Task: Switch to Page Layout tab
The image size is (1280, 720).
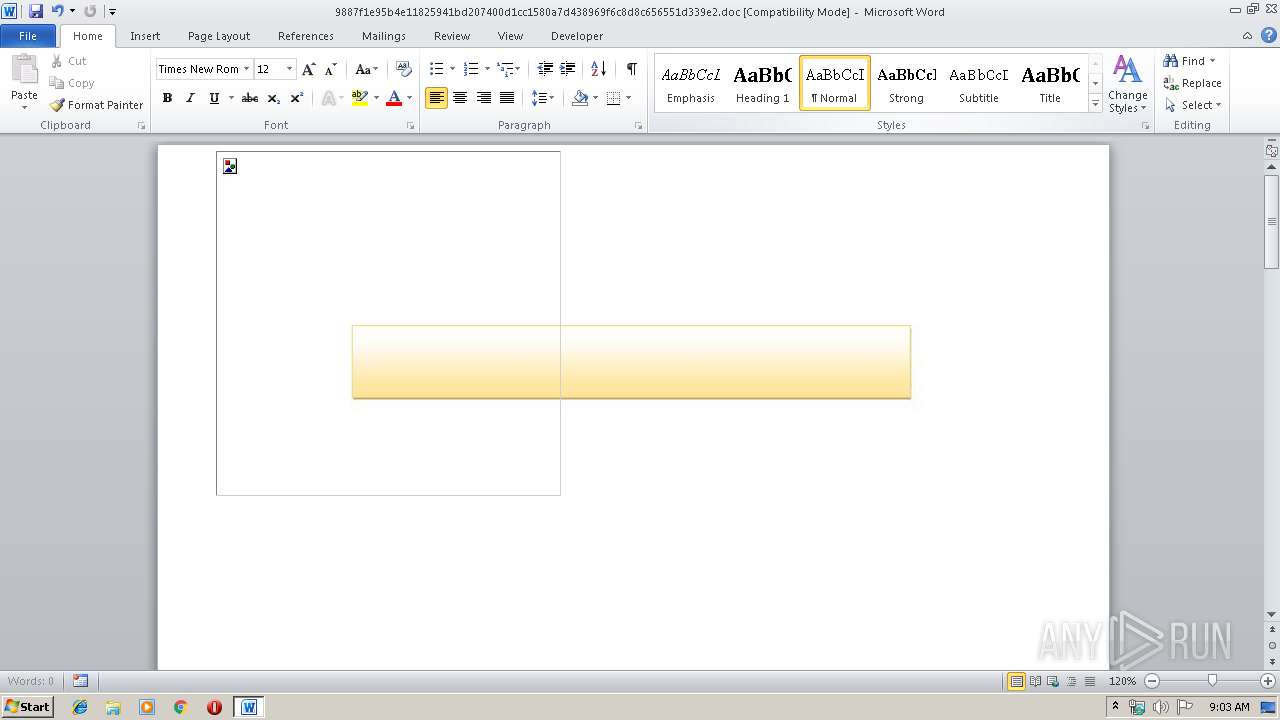Action: click(x=219, y=36)
